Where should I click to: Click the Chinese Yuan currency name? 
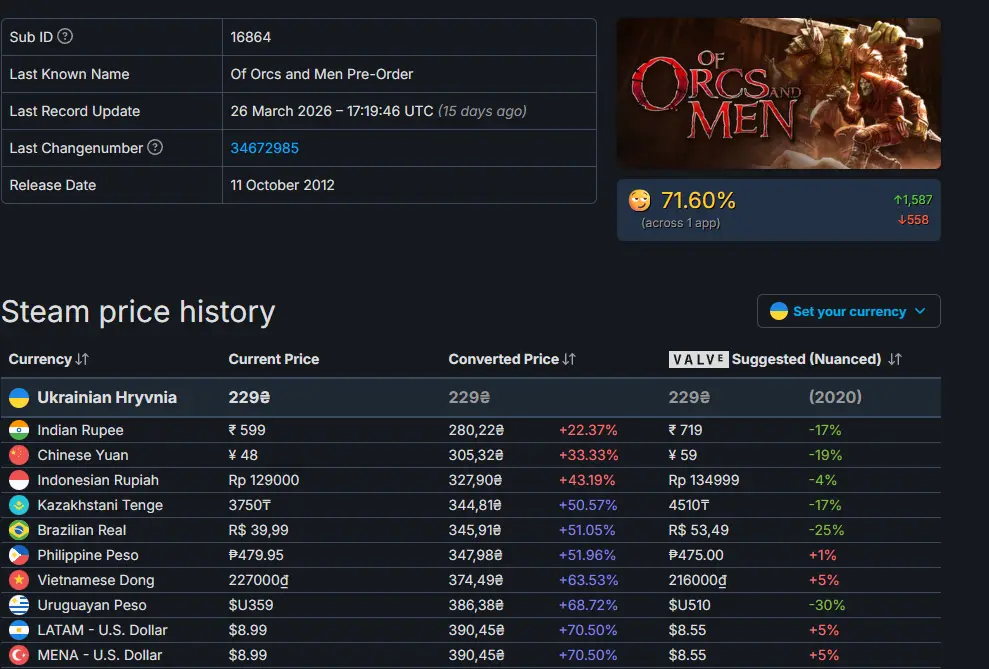83,455
